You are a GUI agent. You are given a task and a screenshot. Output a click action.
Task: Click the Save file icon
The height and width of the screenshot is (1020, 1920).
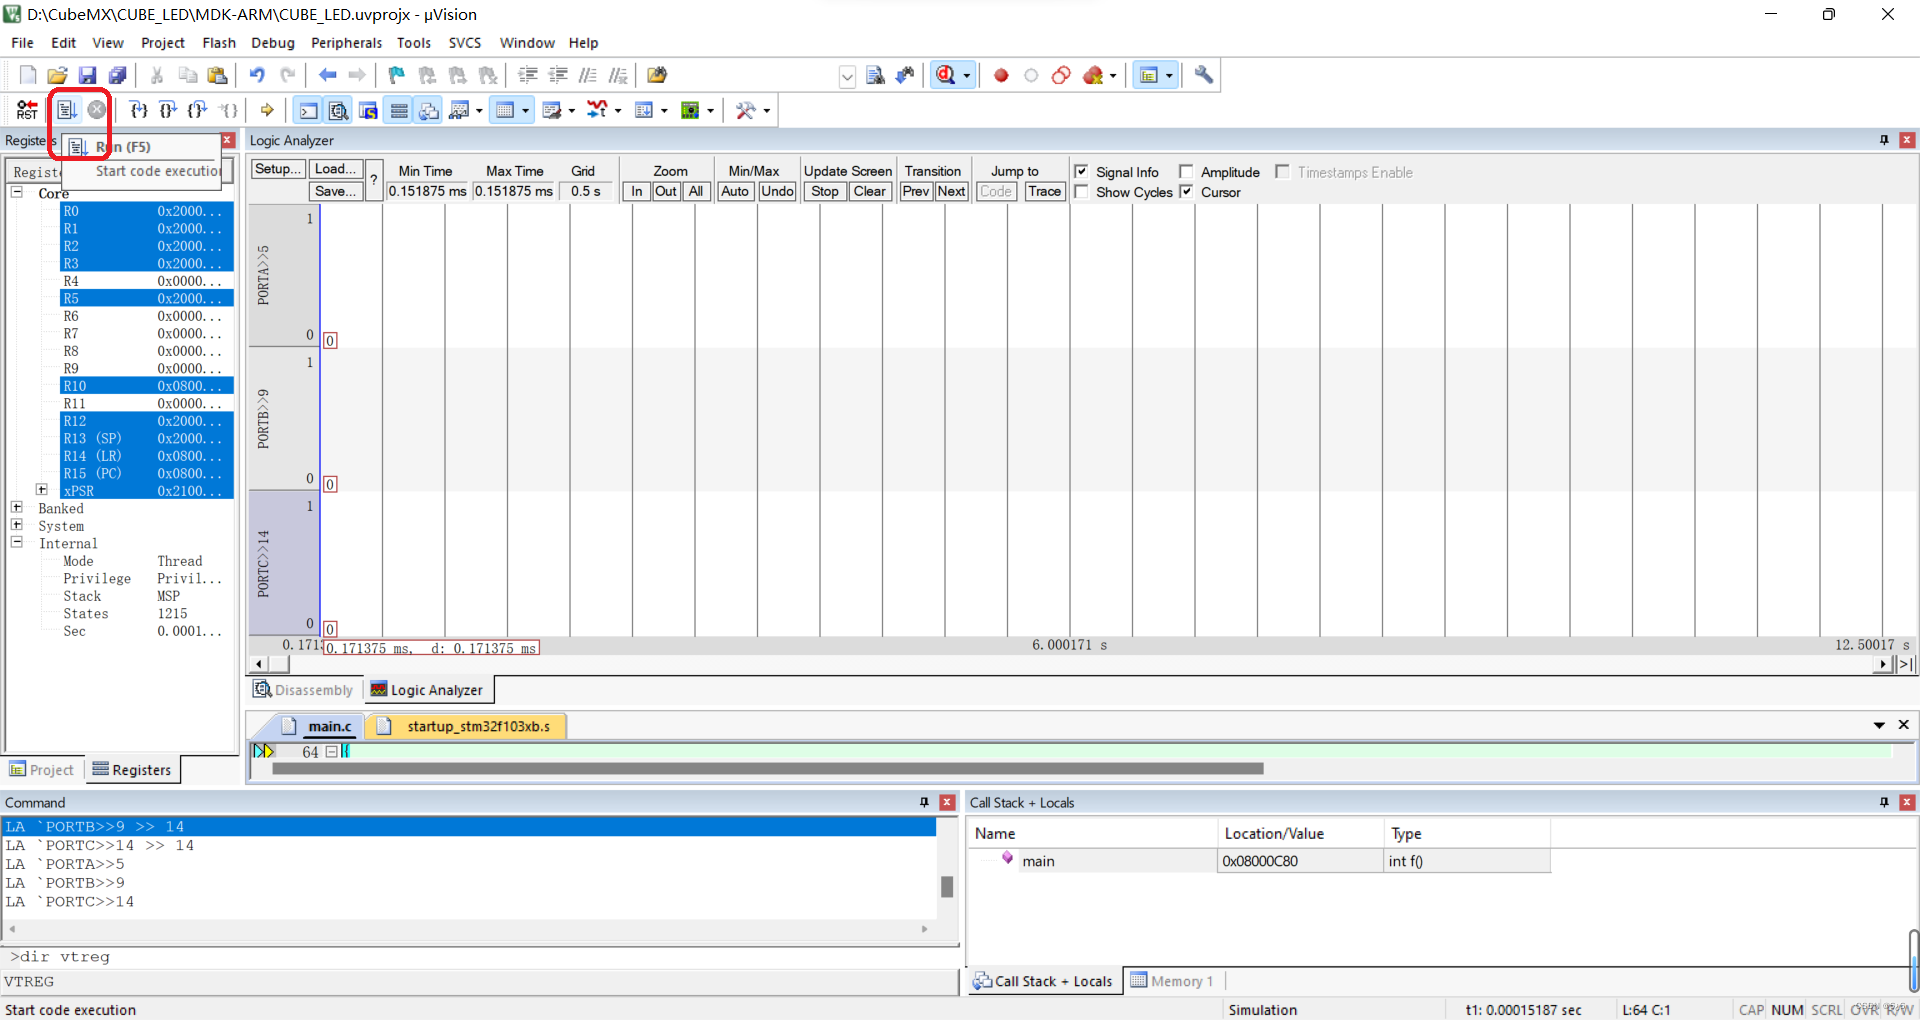coord(87,75)
